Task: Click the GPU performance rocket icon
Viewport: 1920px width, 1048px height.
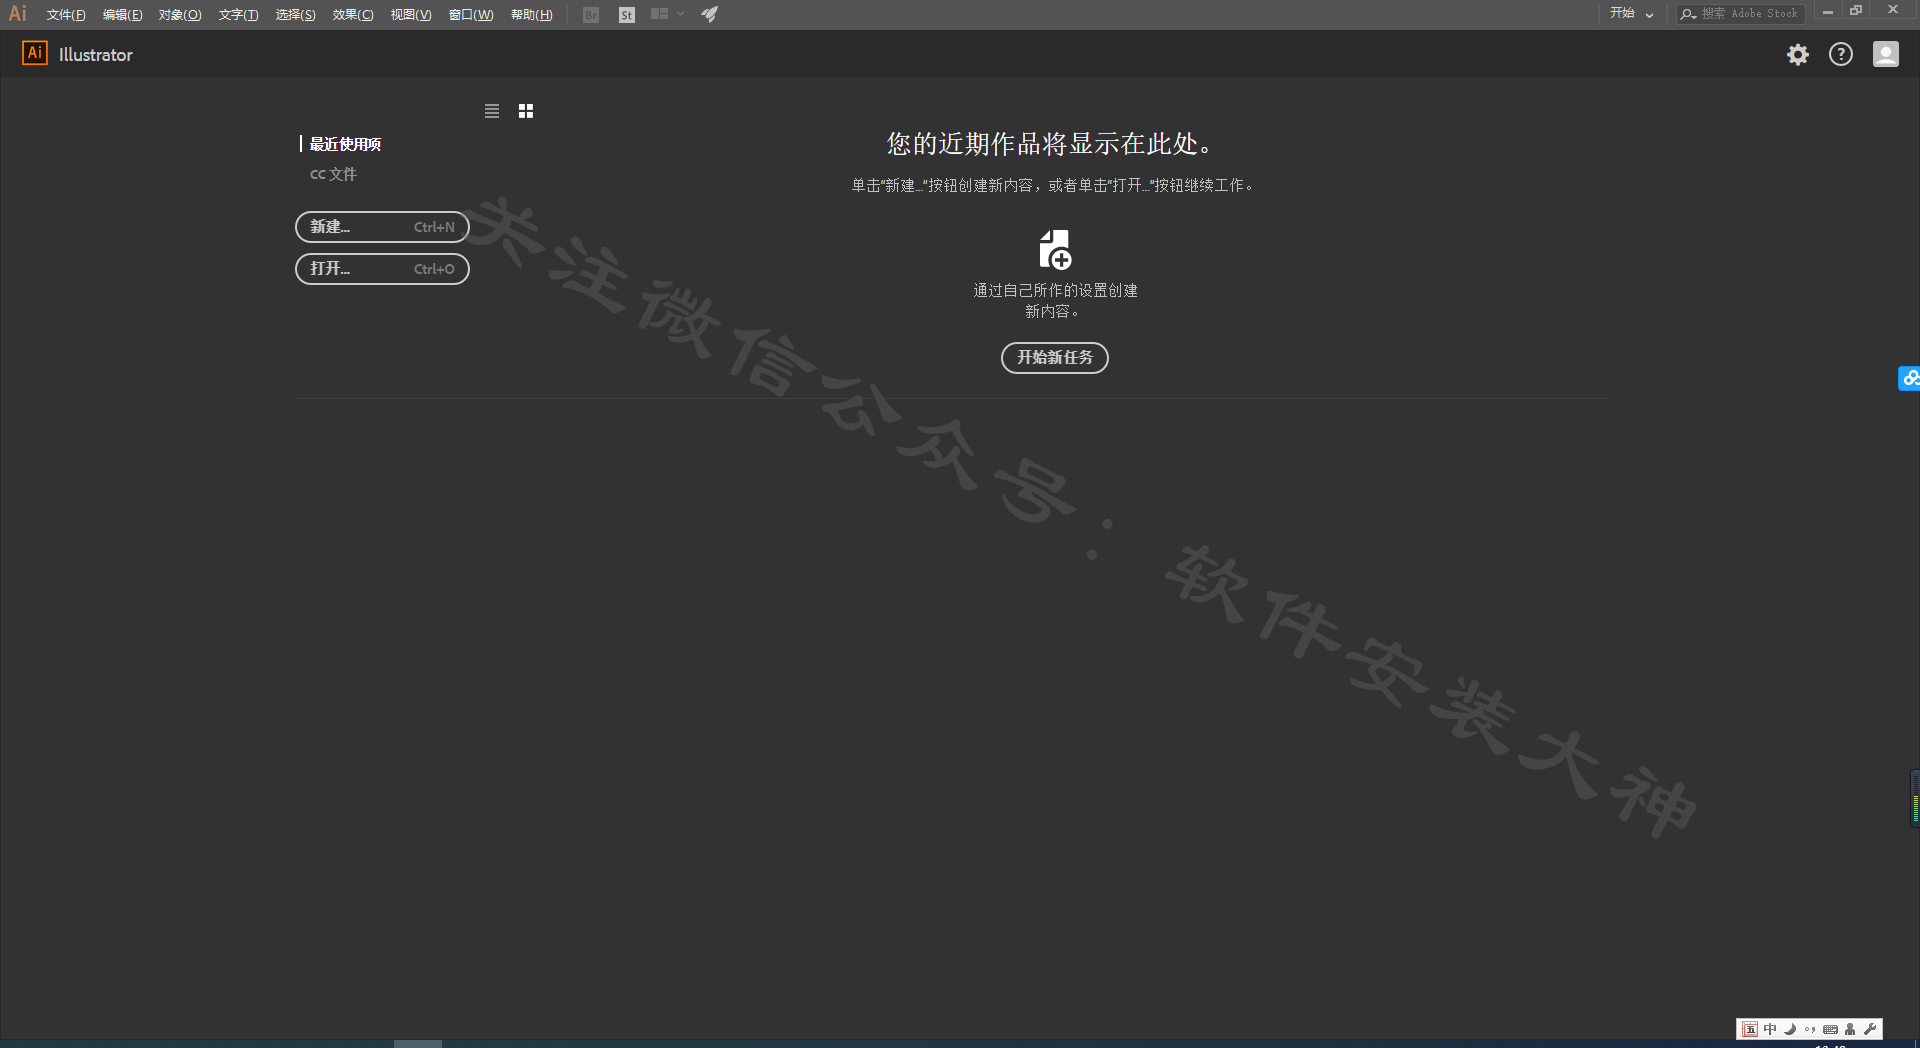Action: [709, 14]
